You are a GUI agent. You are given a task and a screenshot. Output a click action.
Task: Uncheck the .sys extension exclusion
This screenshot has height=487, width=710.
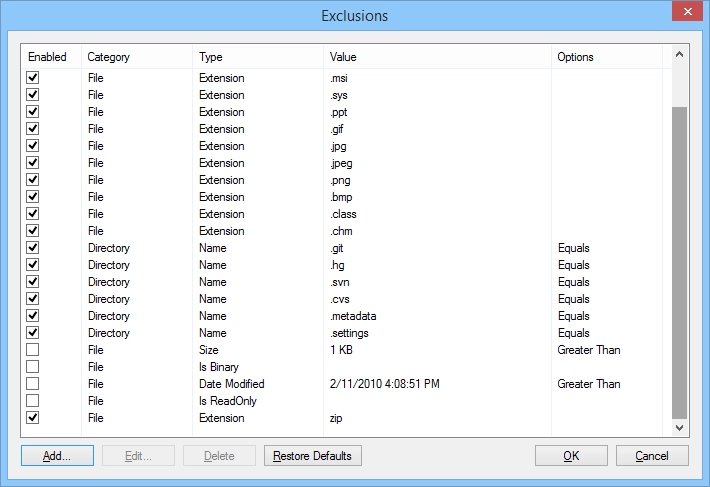click(33, 95)
